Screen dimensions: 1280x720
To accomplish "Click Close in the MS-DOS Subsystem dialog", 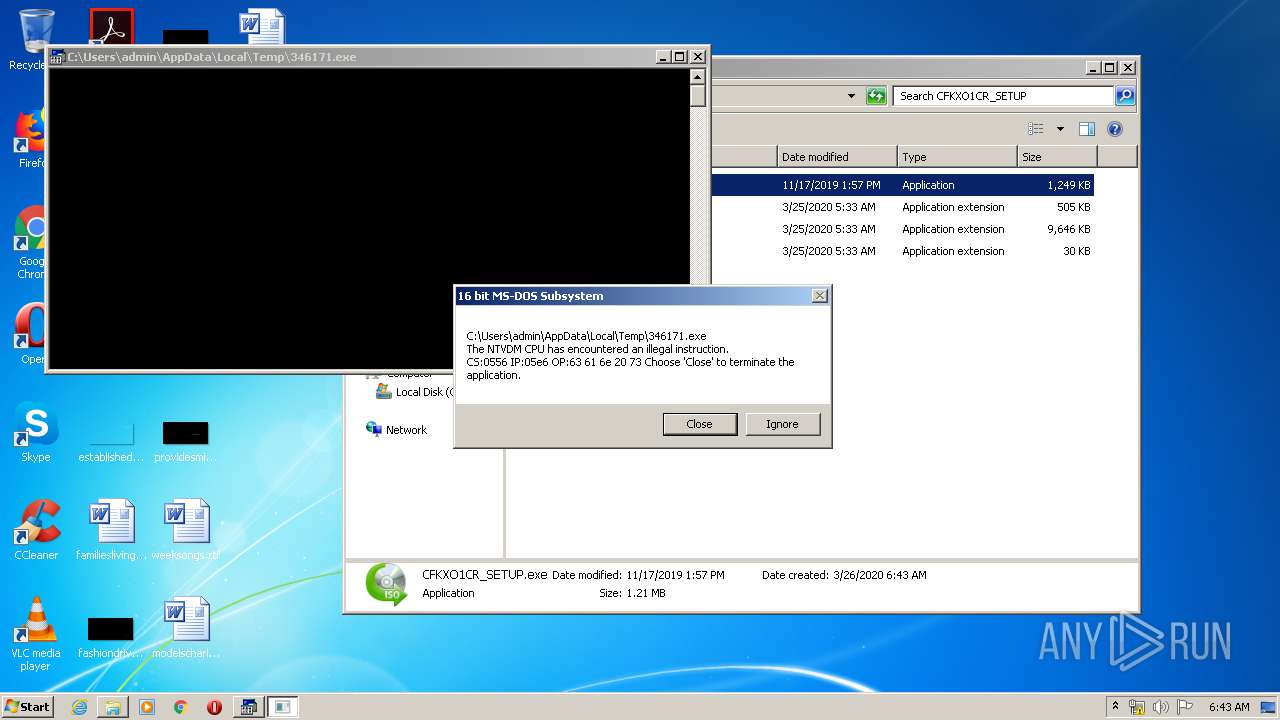I will coord(699,424).
